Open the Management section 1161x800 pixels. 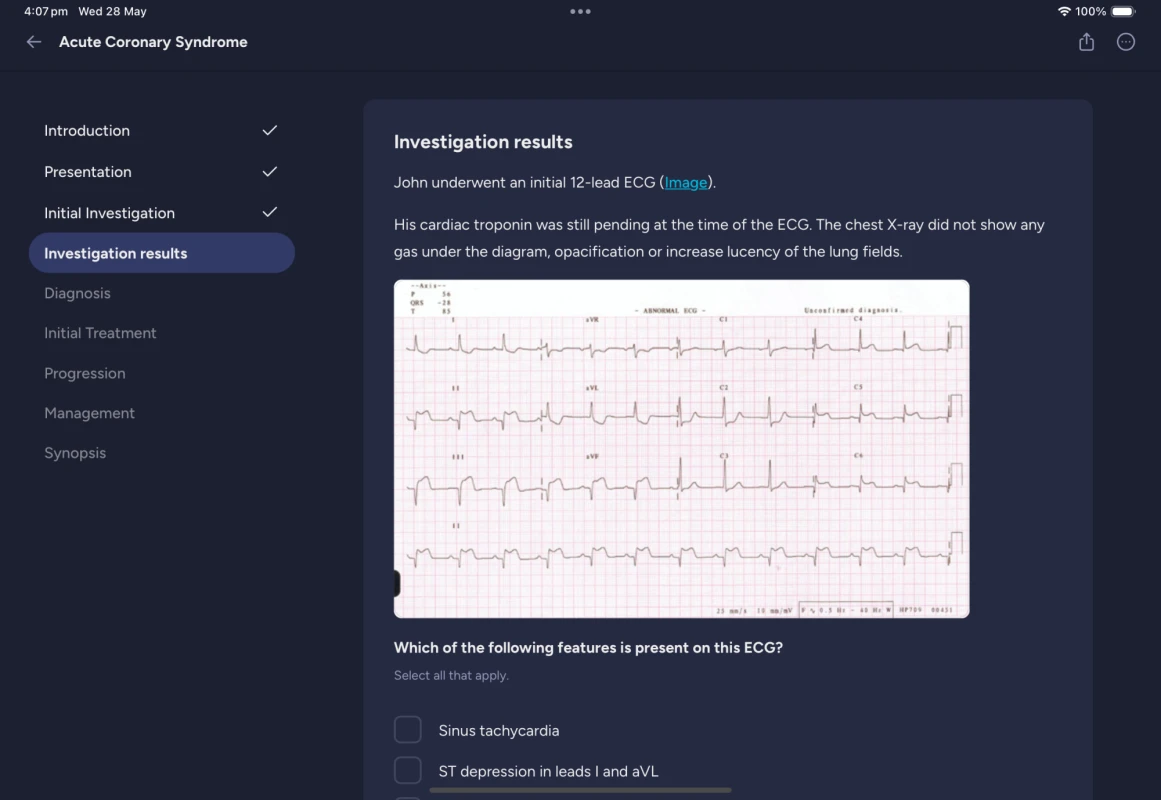coord(89,413)
